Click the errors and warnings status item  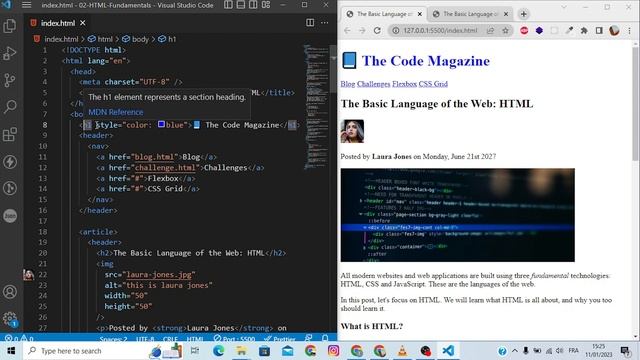coord(19,338)
